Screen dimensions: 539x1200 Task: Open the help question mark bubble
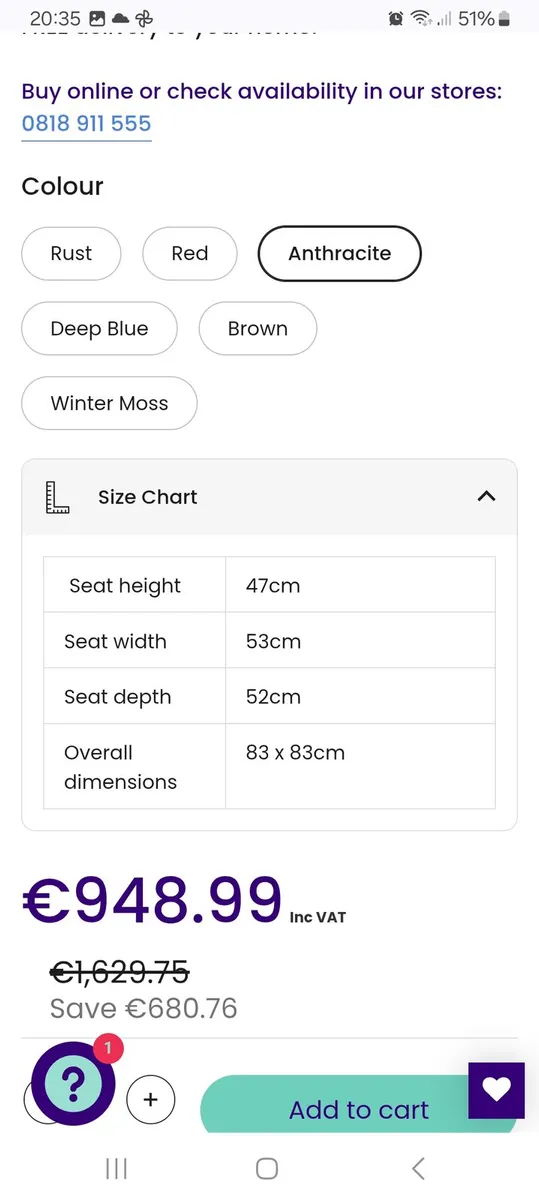73,1084
